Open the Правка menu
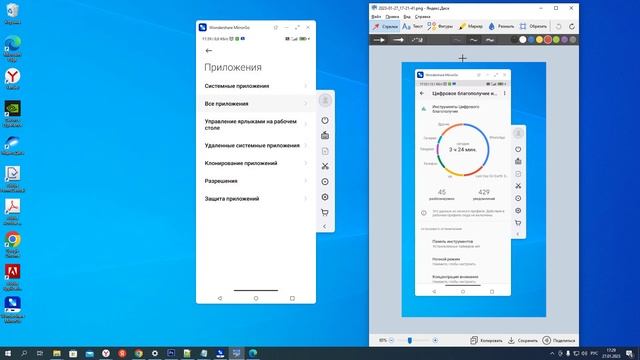The image size is (640, 360). pos(392,17)
